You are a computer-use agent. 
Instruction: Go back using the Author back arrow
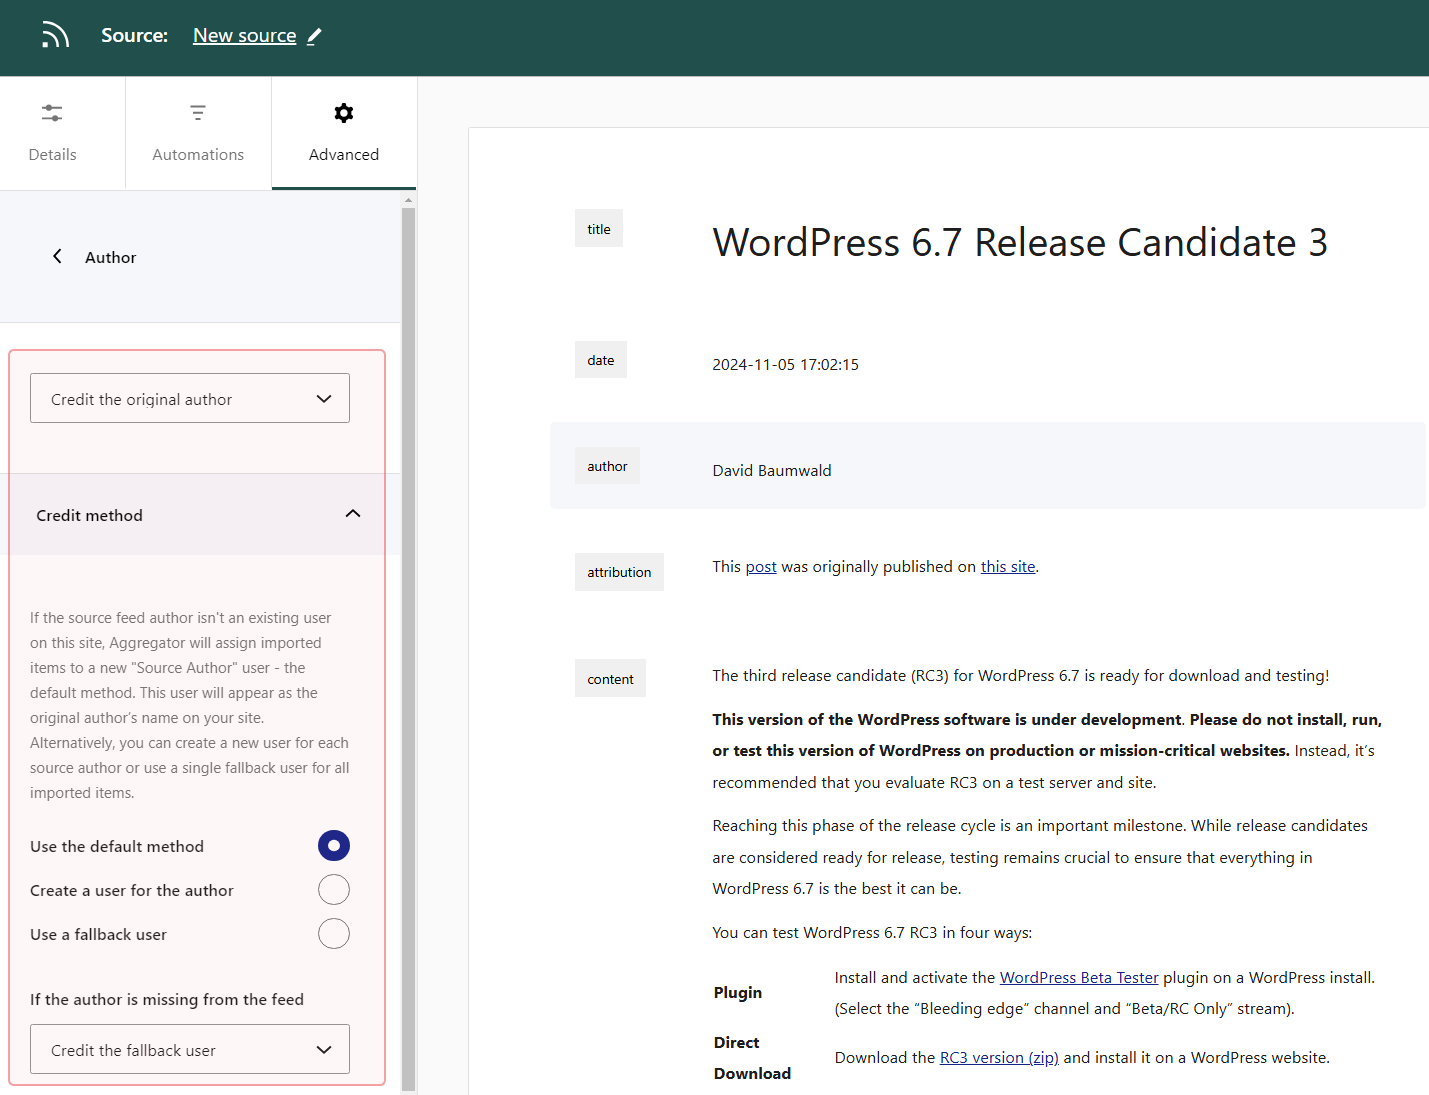[58, 257]
